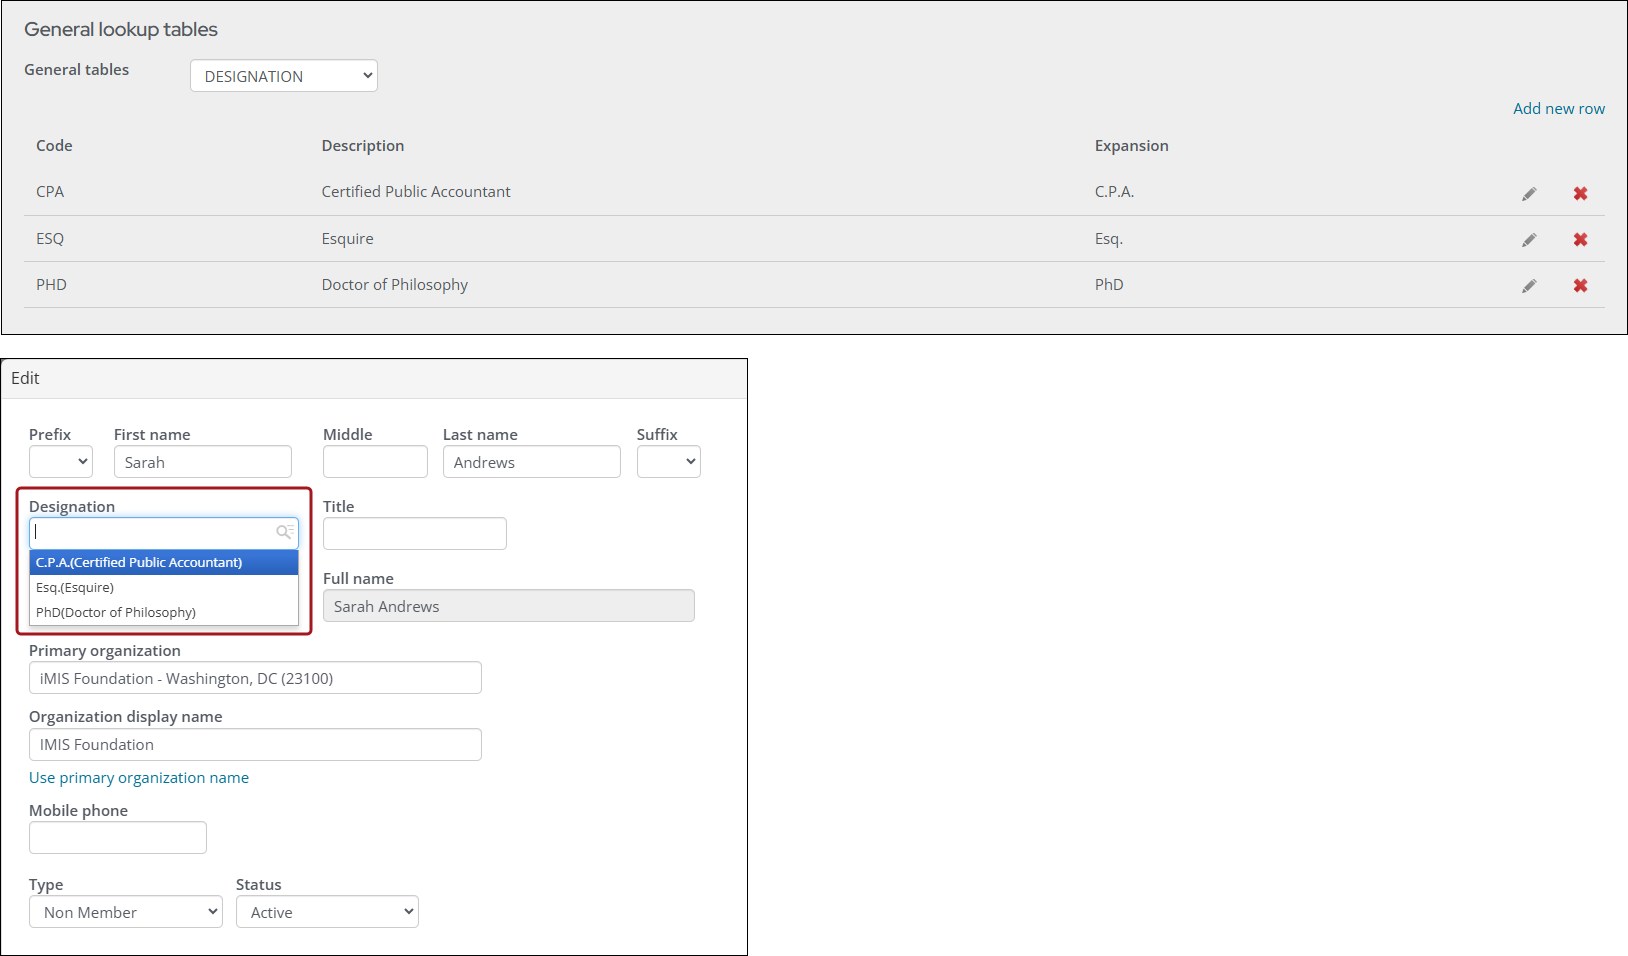This screenshot has height=956, width=1628.
Task: Click the Description column header
Action: pos(363,146)
